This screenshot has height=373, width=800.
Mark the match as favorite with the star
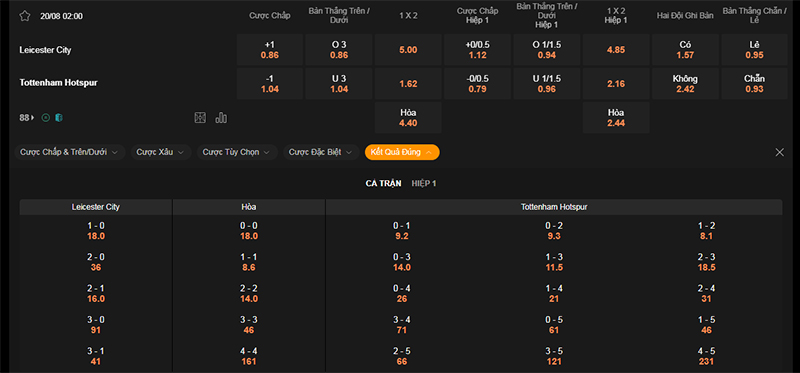click(x=24, y=16)
